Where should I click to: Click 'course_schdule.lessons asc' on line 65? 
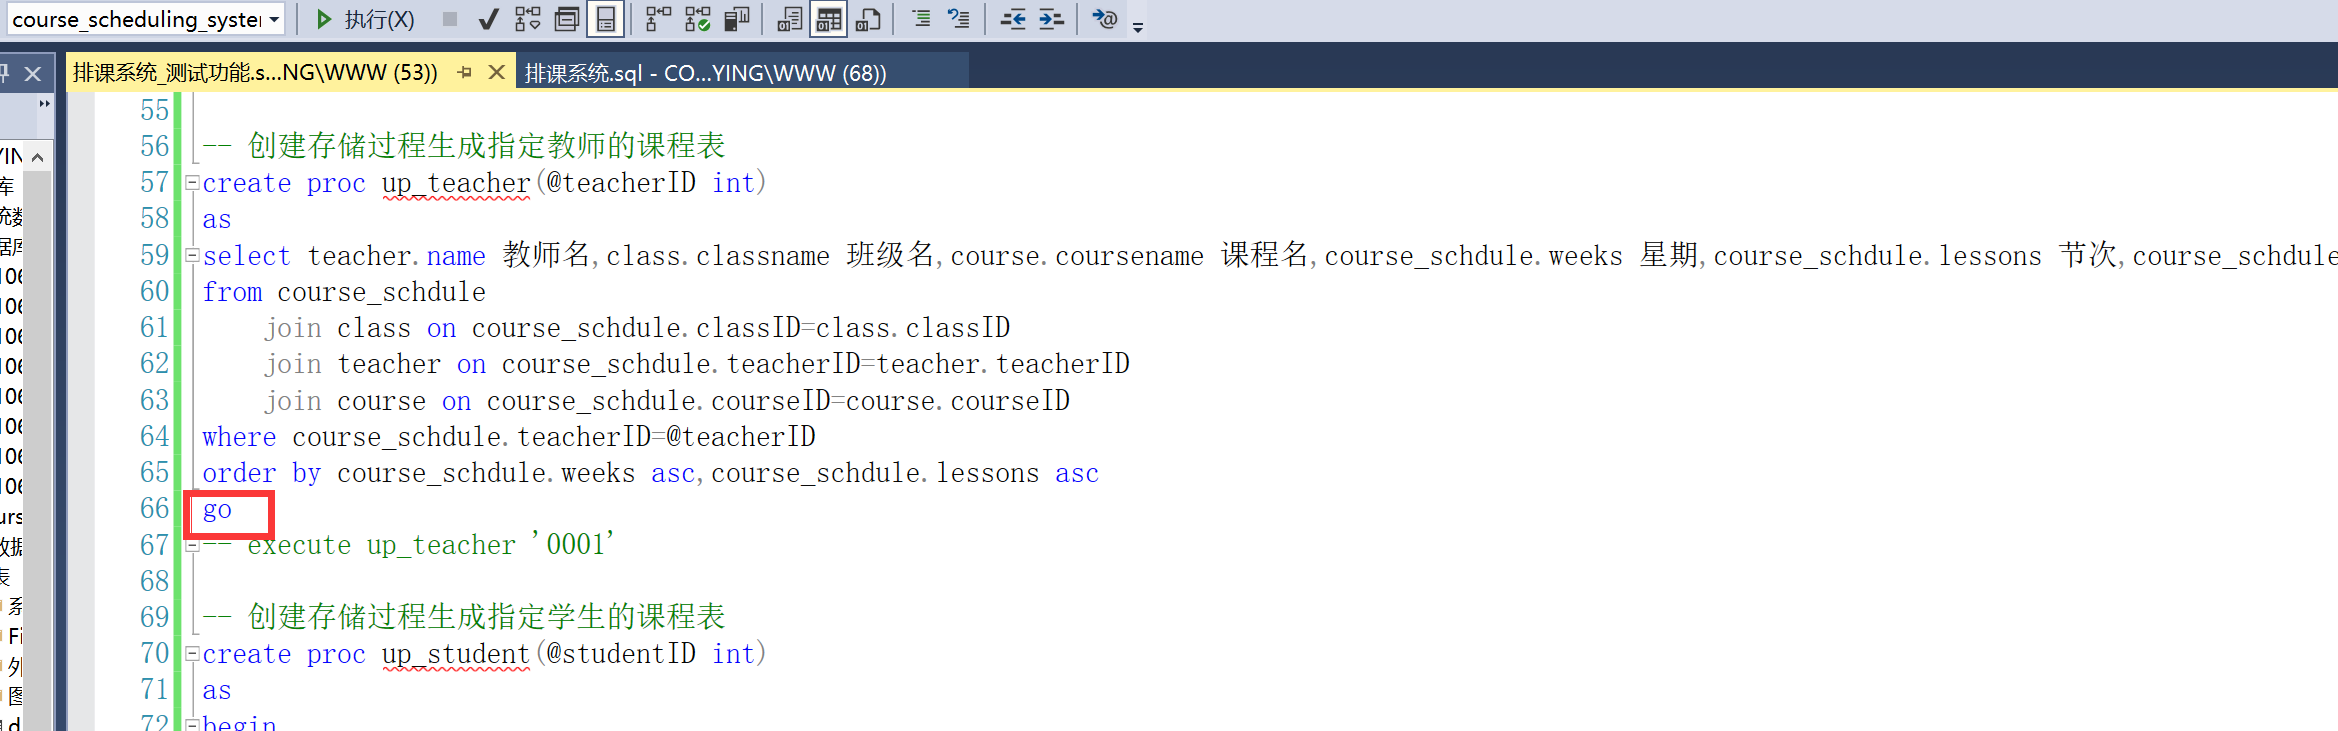(905, 473)
